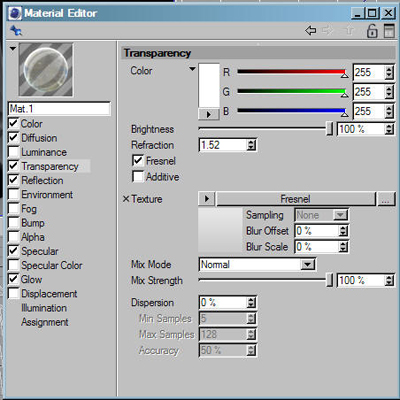Click the forward arrow icon
The image size is (400, 400).
[x=328, y=31]
